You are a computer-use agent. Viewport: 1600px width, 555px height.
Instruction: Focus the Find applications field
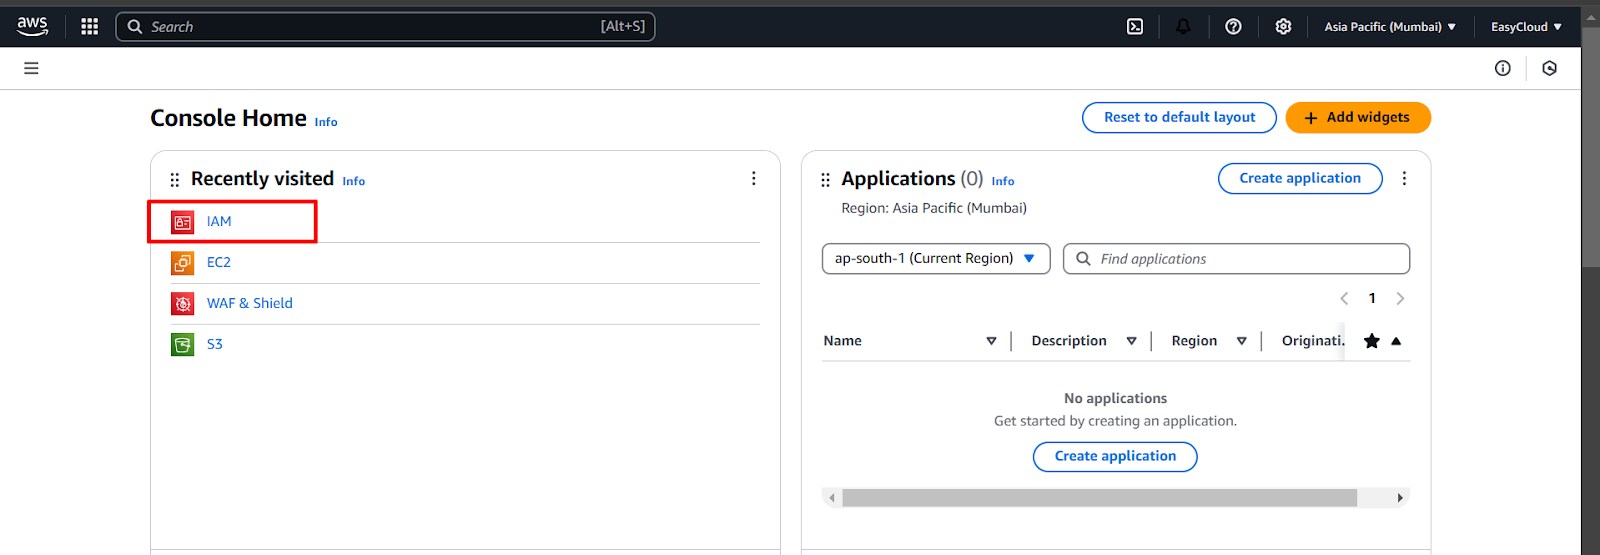click(1236, 259)
